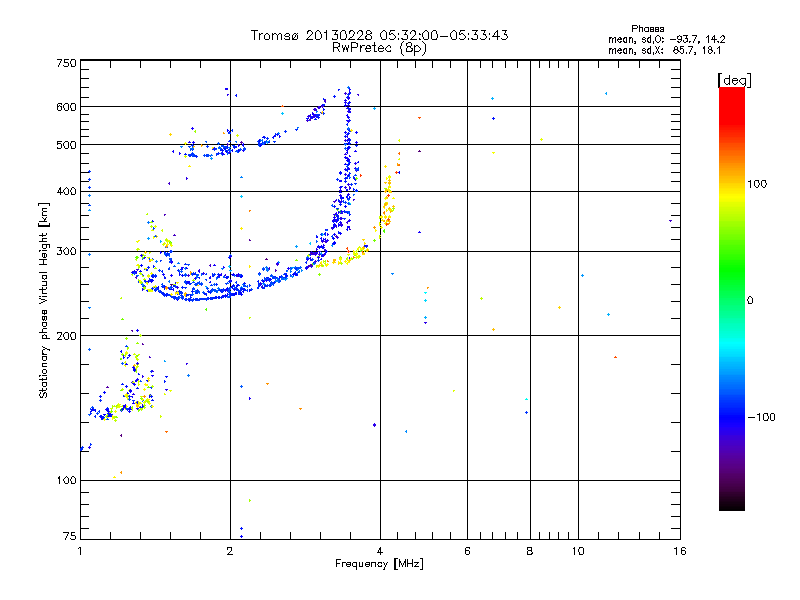
Task: Click the colorbar tick label '-100'
Action: (762, 417)
